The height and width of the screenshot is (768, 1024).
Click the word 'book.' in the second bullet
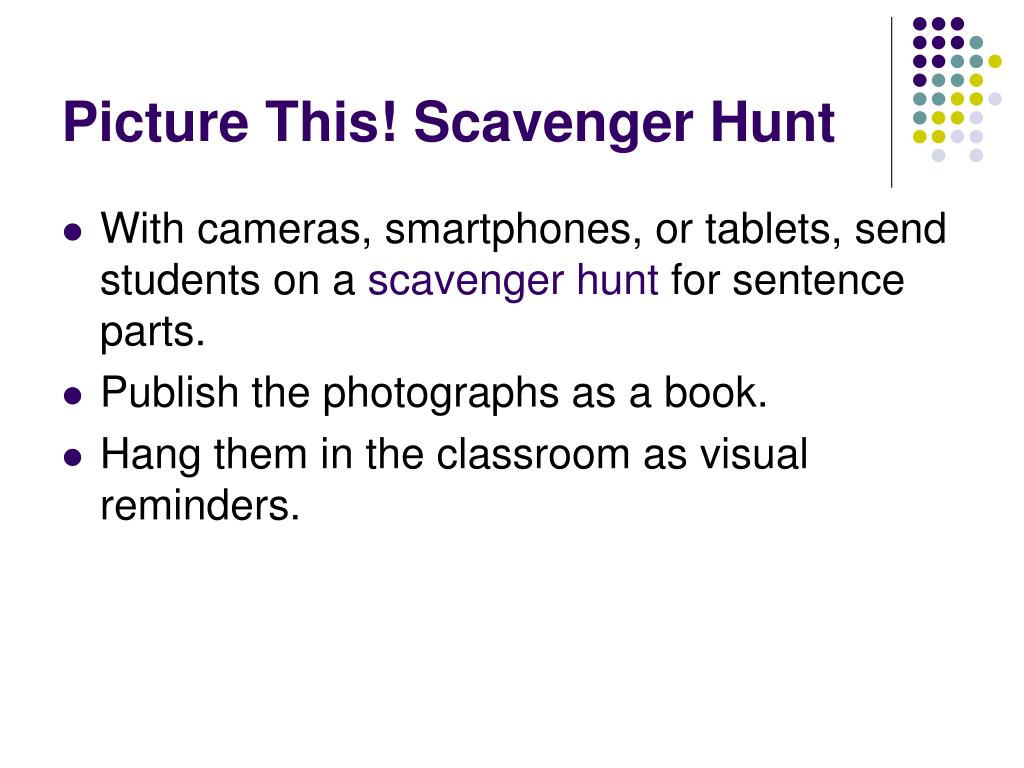716,393
